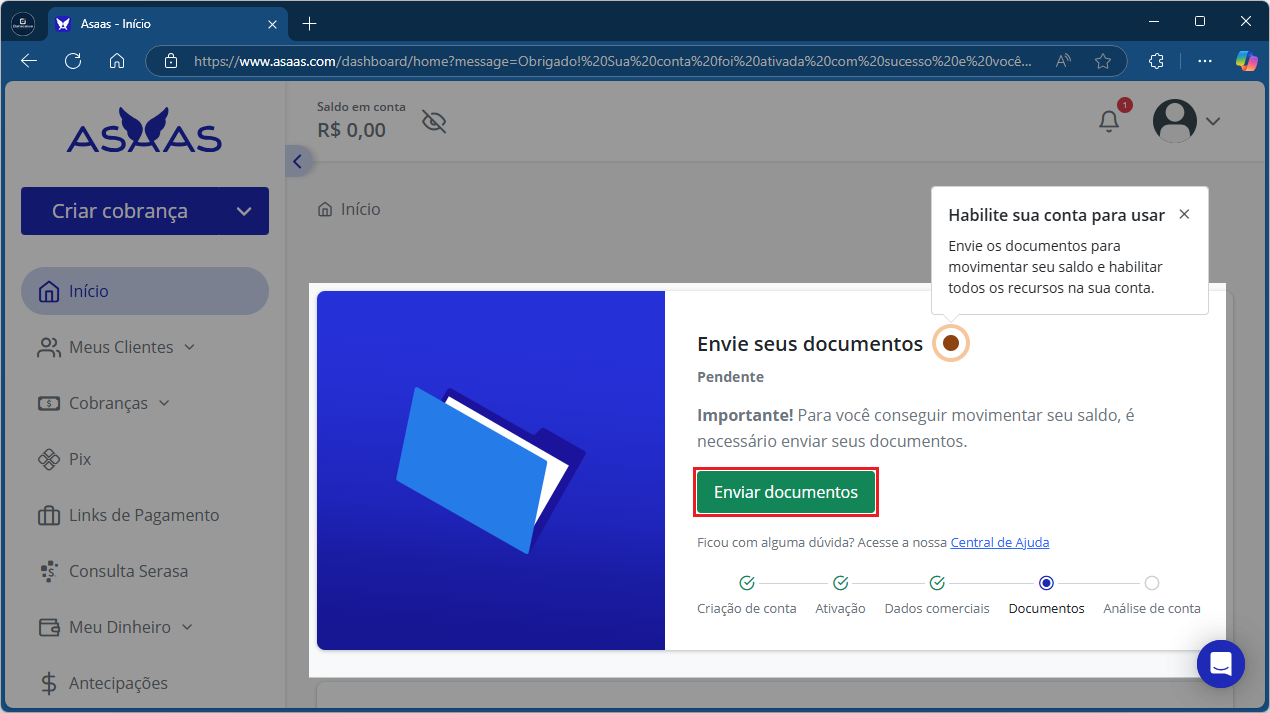Click the browser refresh icon
The image size is (1270, 713).
click(x=73, y=61)
